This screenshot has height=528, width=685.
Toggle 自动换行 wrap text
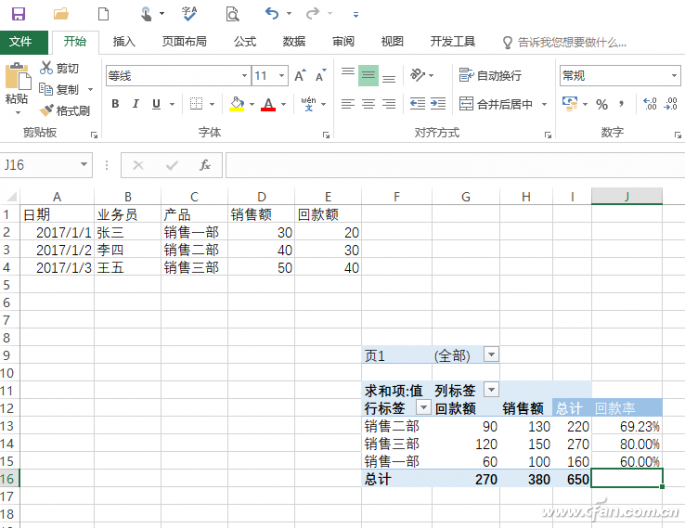pos(490,76)
